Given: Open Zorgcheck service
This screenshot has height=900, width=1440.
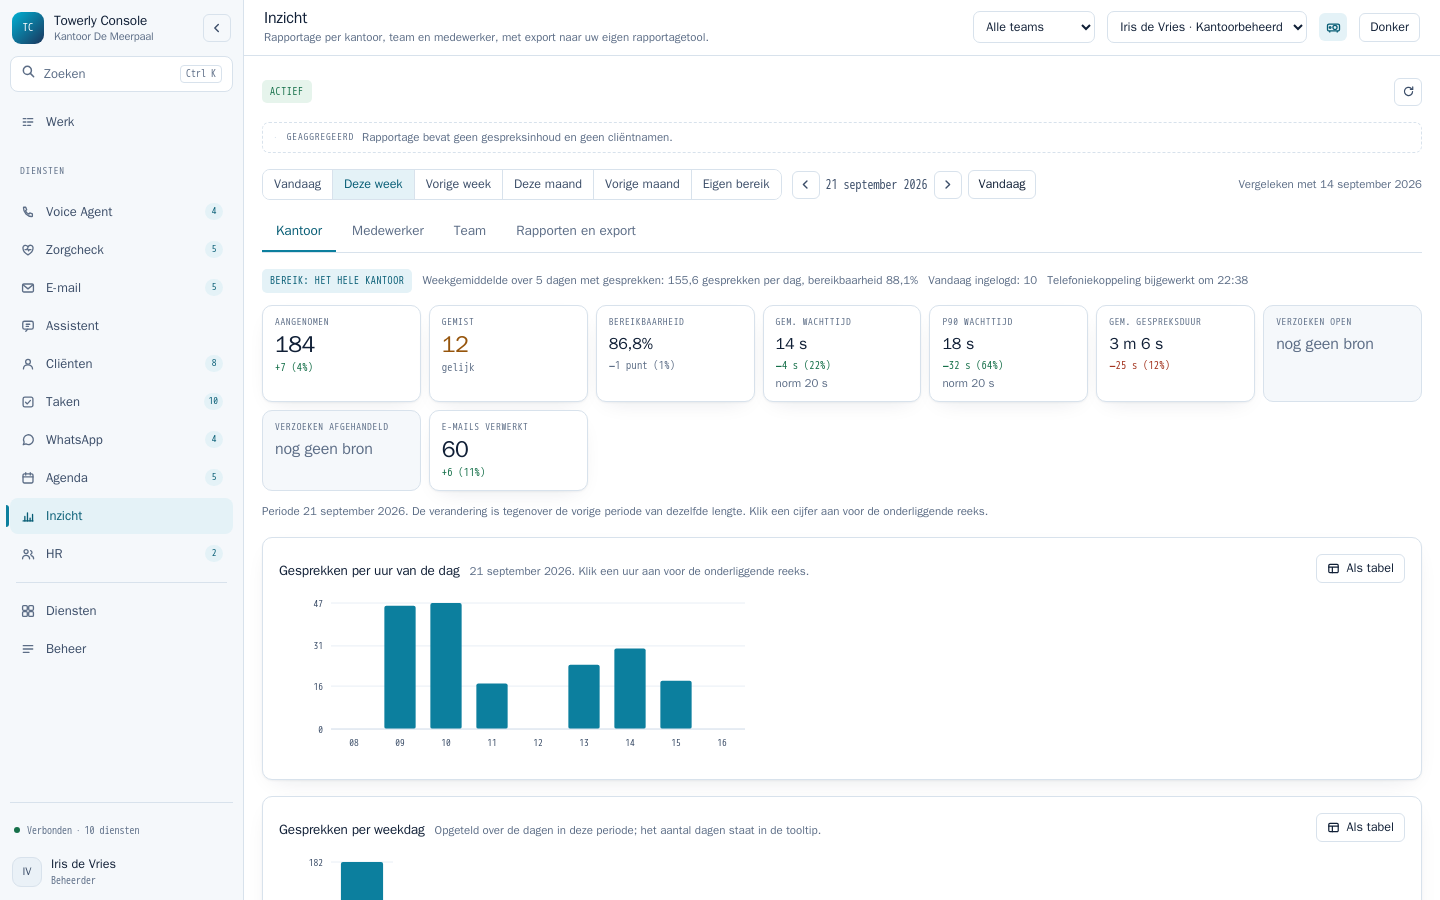Looking at the screenshot, I should pyautogui.click(x=121, y=250).
